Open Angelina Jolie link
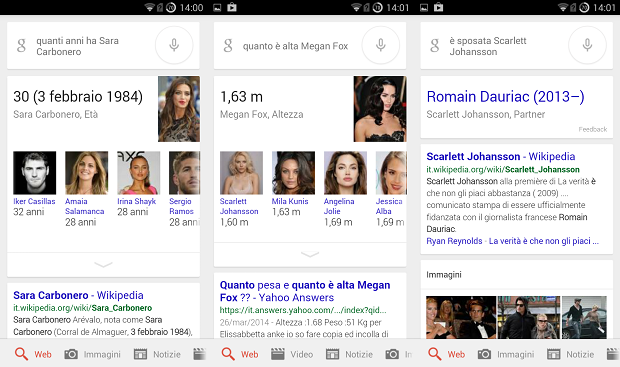 tap(339, 206)
